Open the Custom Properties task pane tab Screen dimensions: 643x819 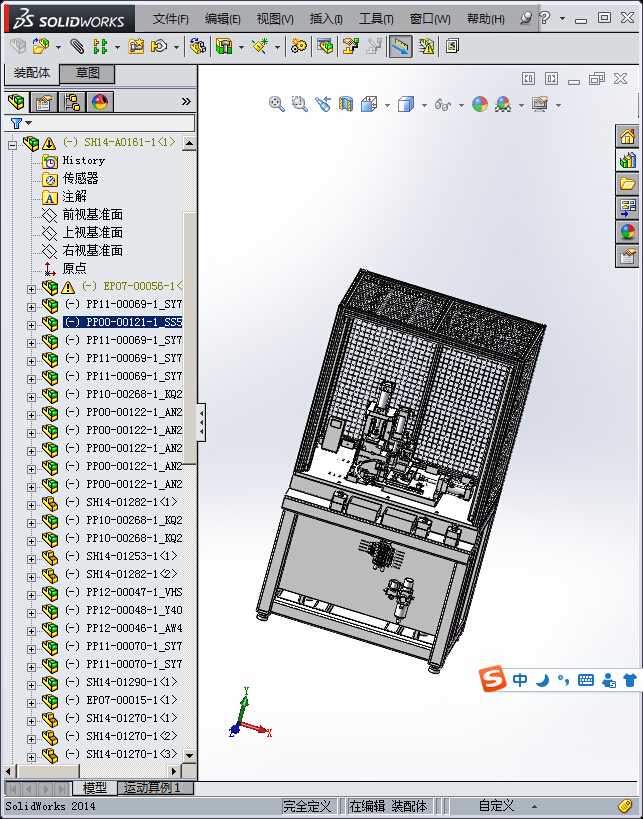coord(627,256)
